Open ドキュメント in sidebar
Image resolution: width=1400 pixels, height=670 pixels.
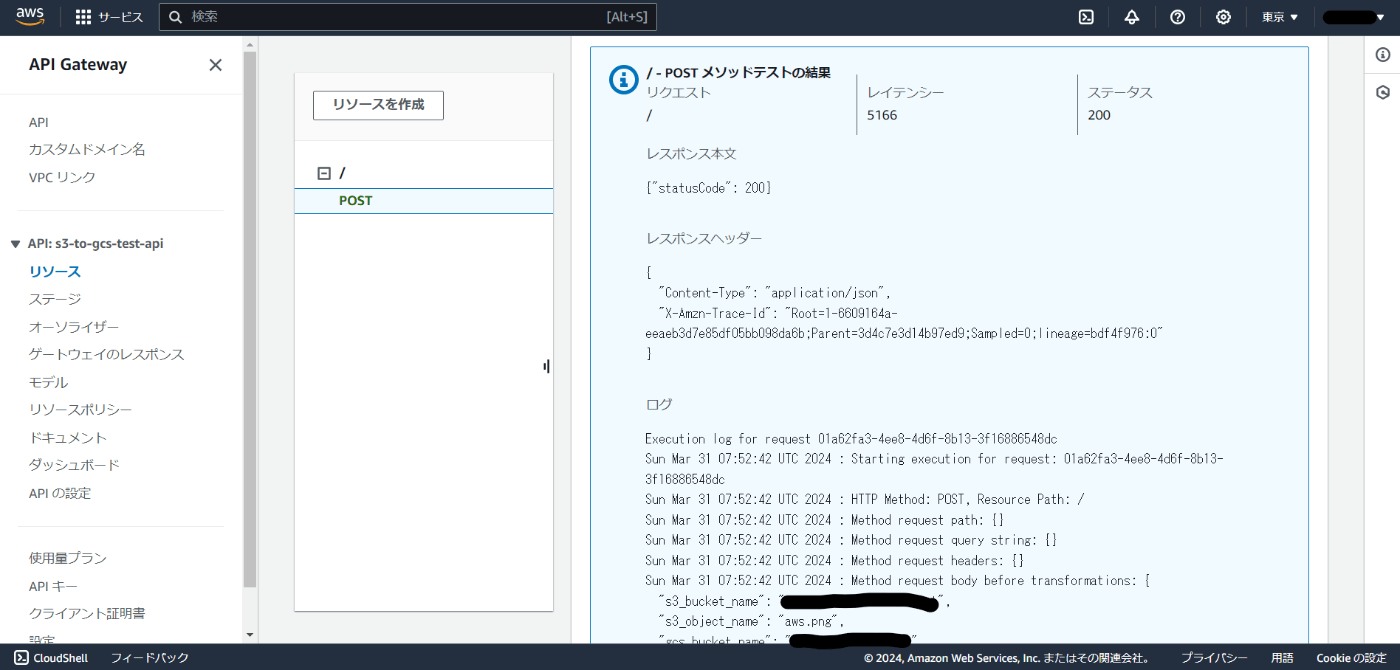68,438
